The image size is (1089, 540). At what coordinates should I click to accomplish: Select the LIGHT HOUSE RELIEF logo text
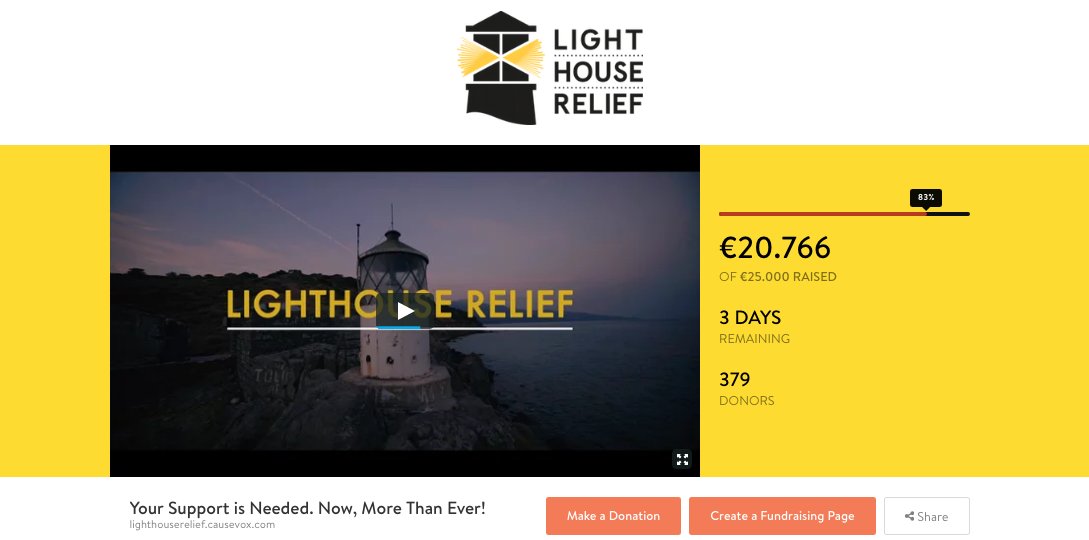(x=598, y=71)
